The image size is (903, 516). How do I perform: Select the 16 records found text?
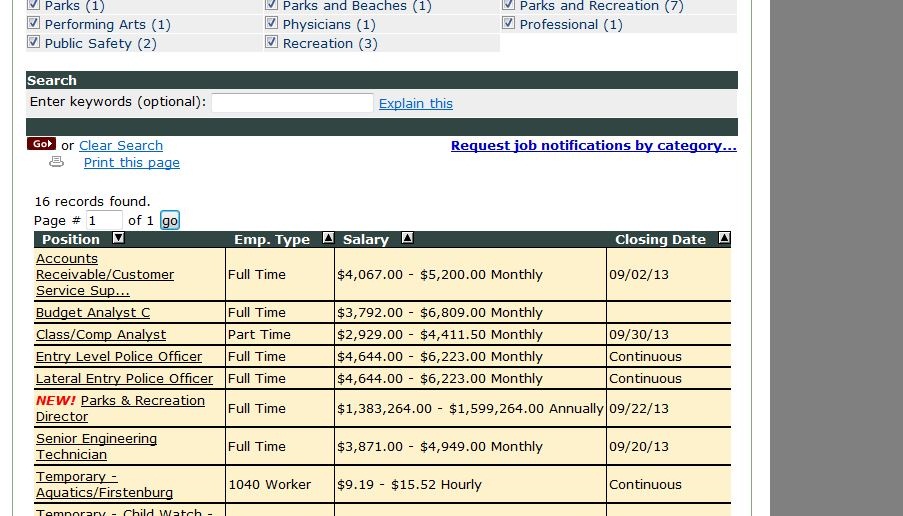[x=92, y=202]
